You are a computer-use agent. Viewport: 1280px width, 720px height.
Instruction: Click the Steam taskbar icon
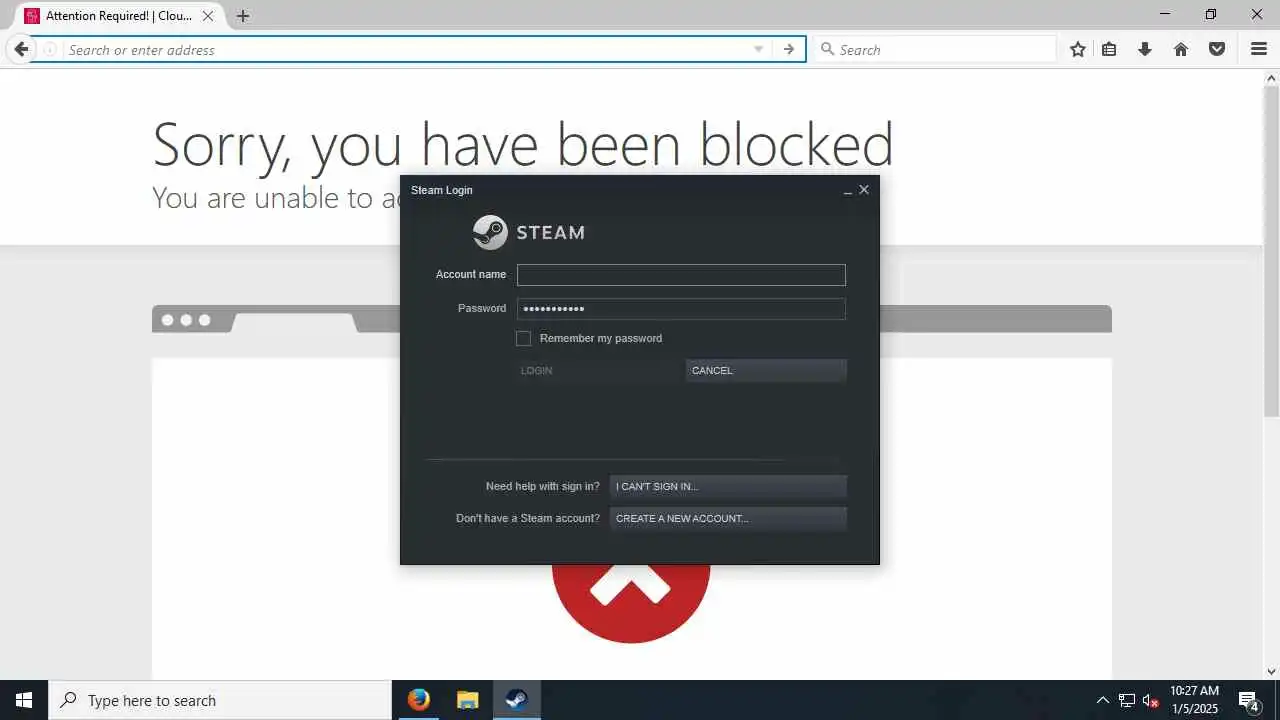click(516, 700)
